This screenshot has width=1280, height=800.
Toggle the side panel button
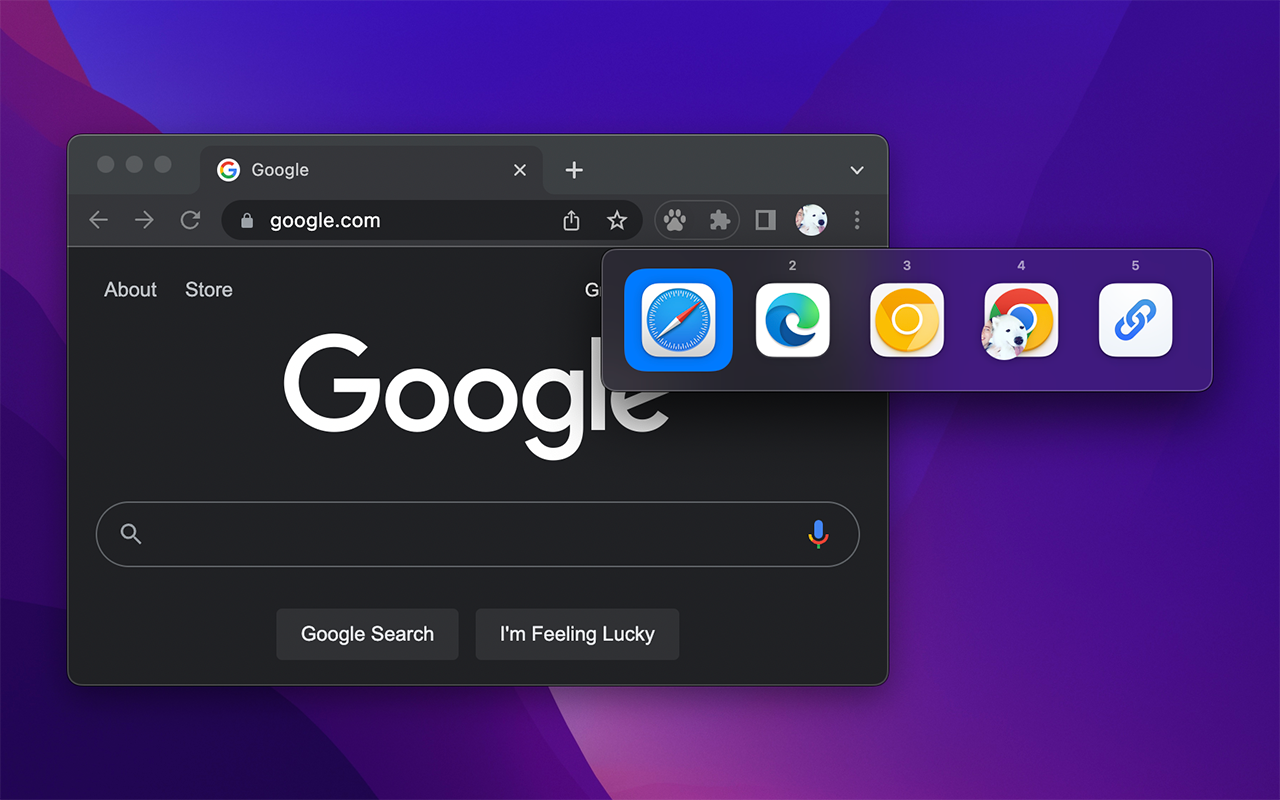click(x=765, y=220)
